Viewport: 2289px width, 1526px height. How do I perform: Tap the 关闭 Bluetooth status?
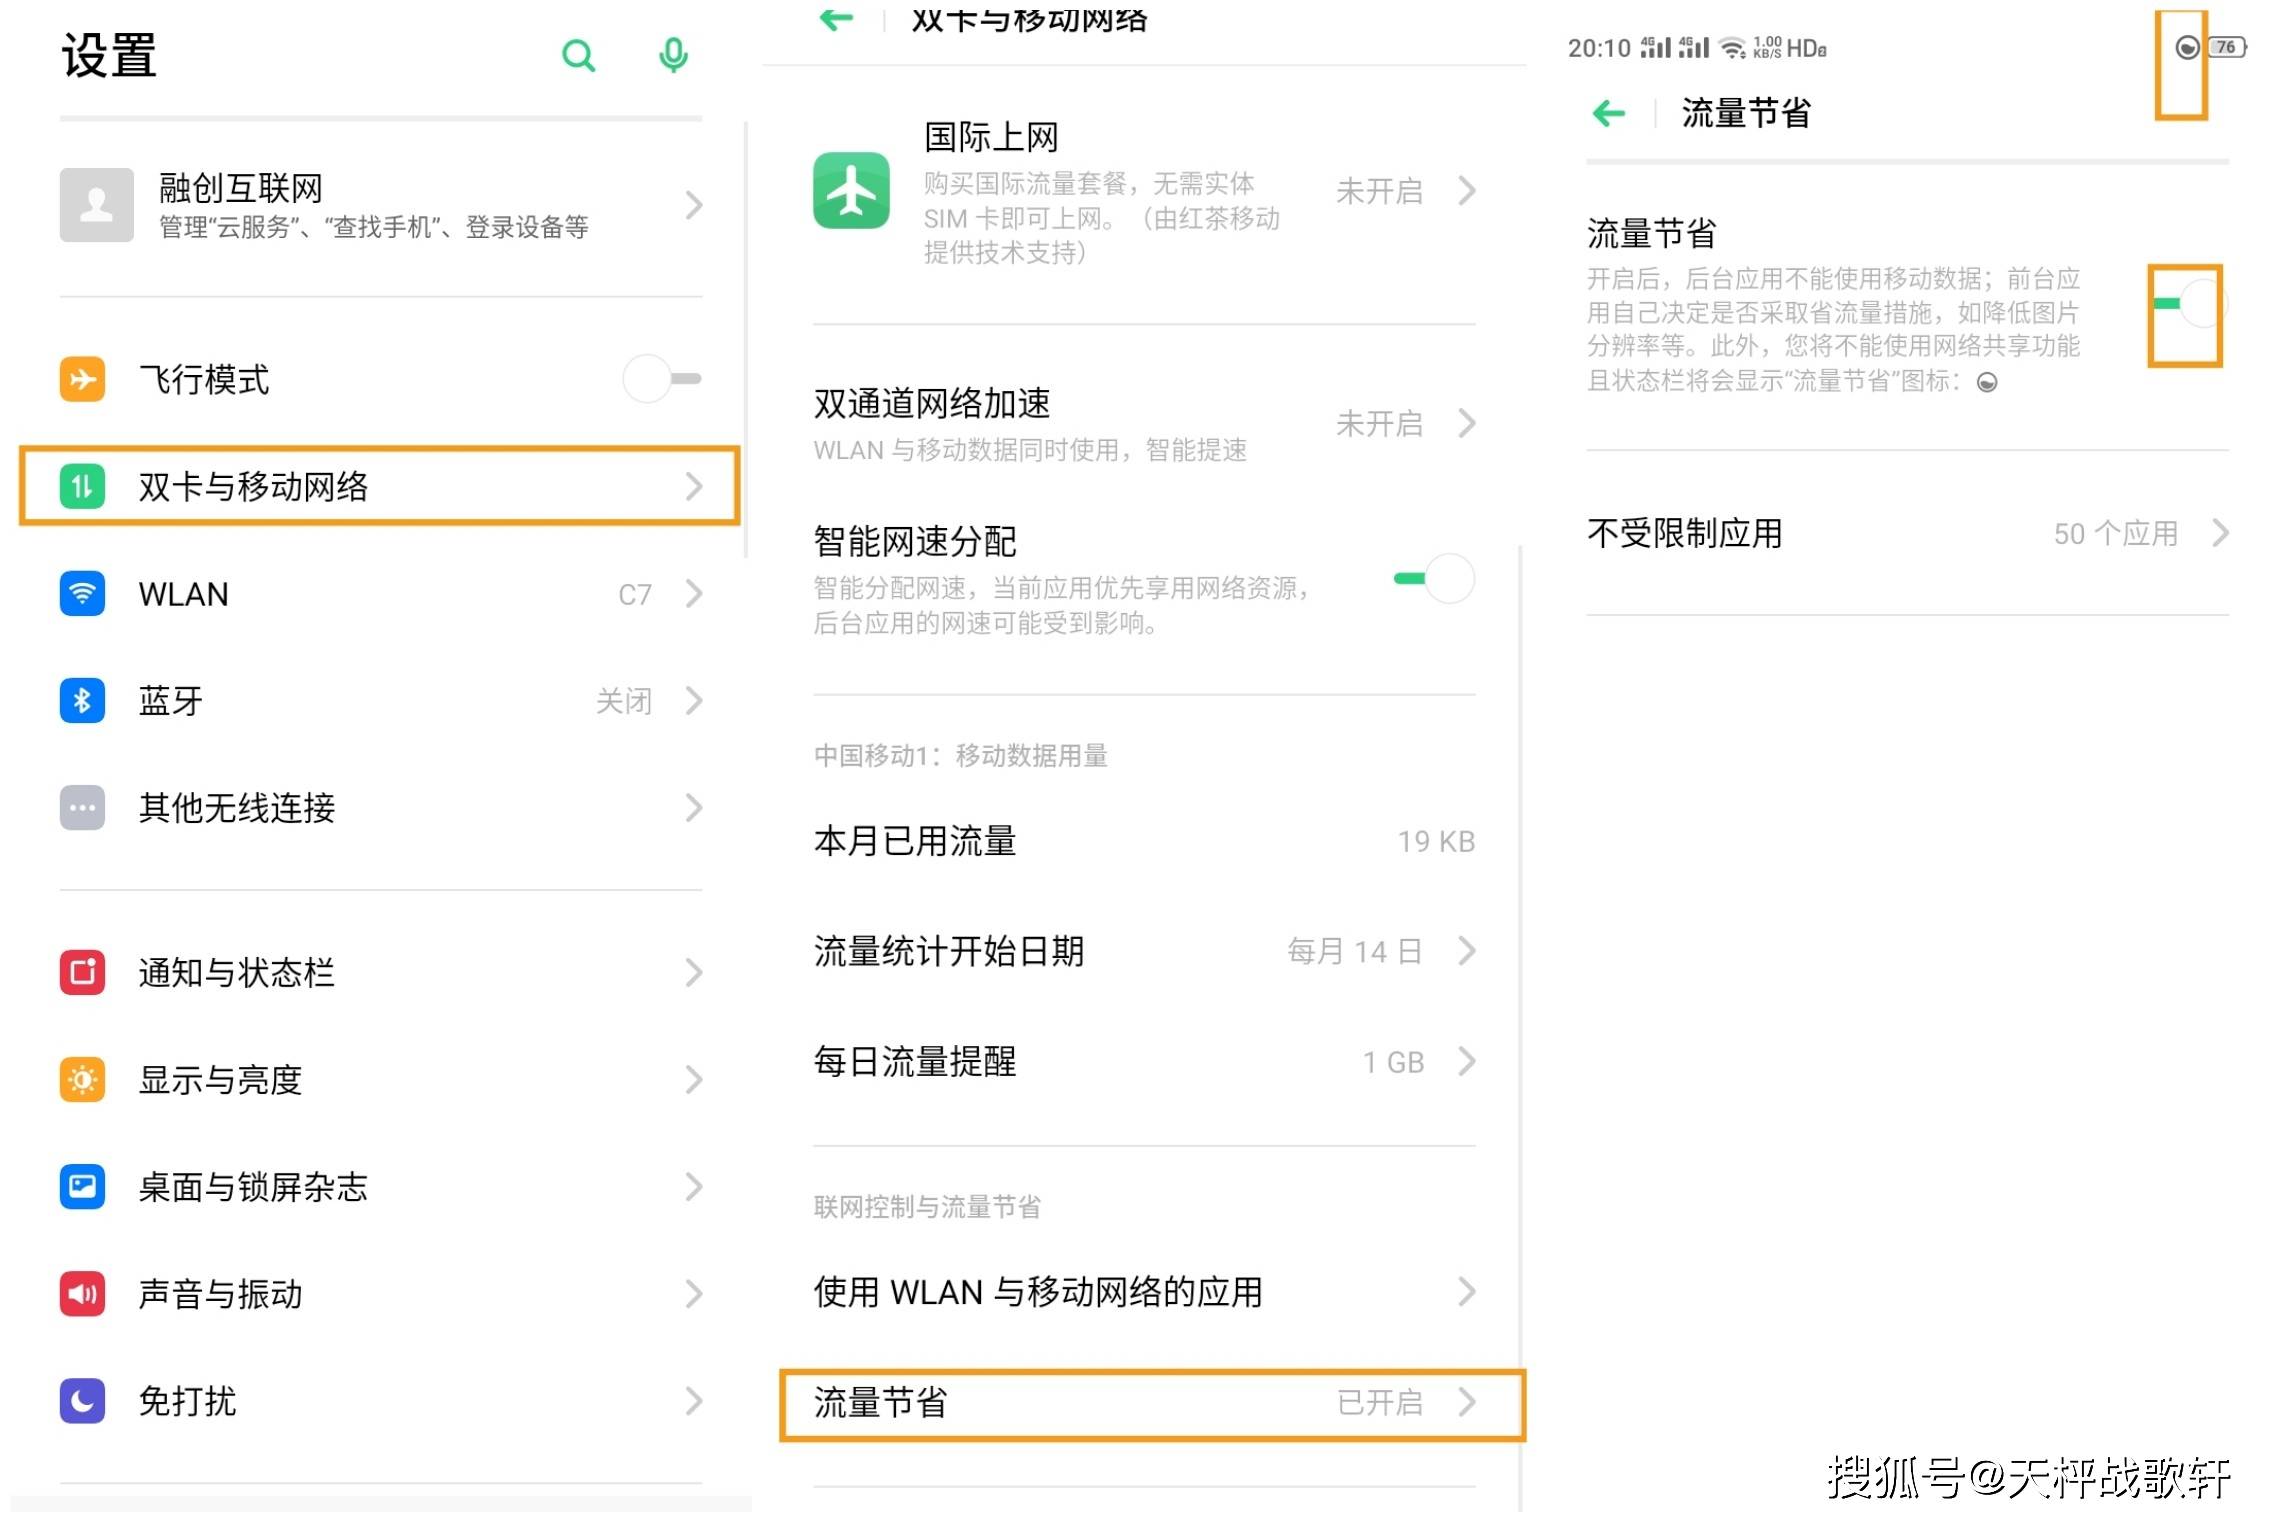click(623, 701)
